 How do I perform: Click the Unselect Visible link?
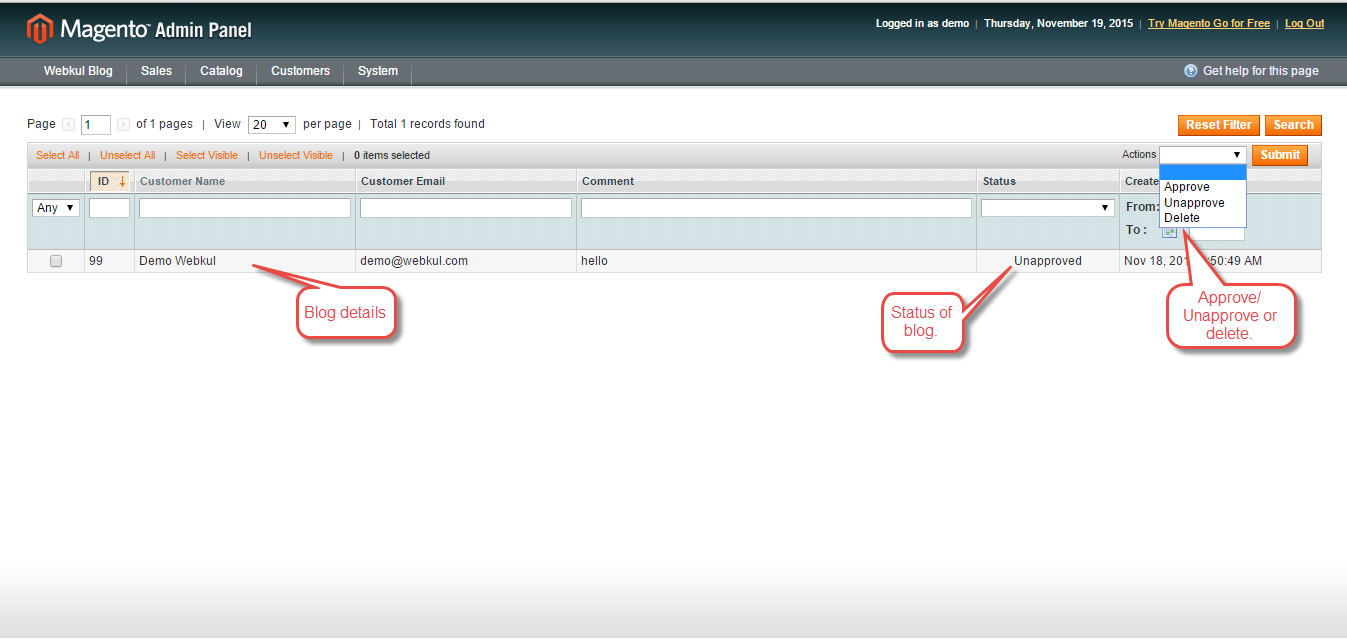[296, 155]
